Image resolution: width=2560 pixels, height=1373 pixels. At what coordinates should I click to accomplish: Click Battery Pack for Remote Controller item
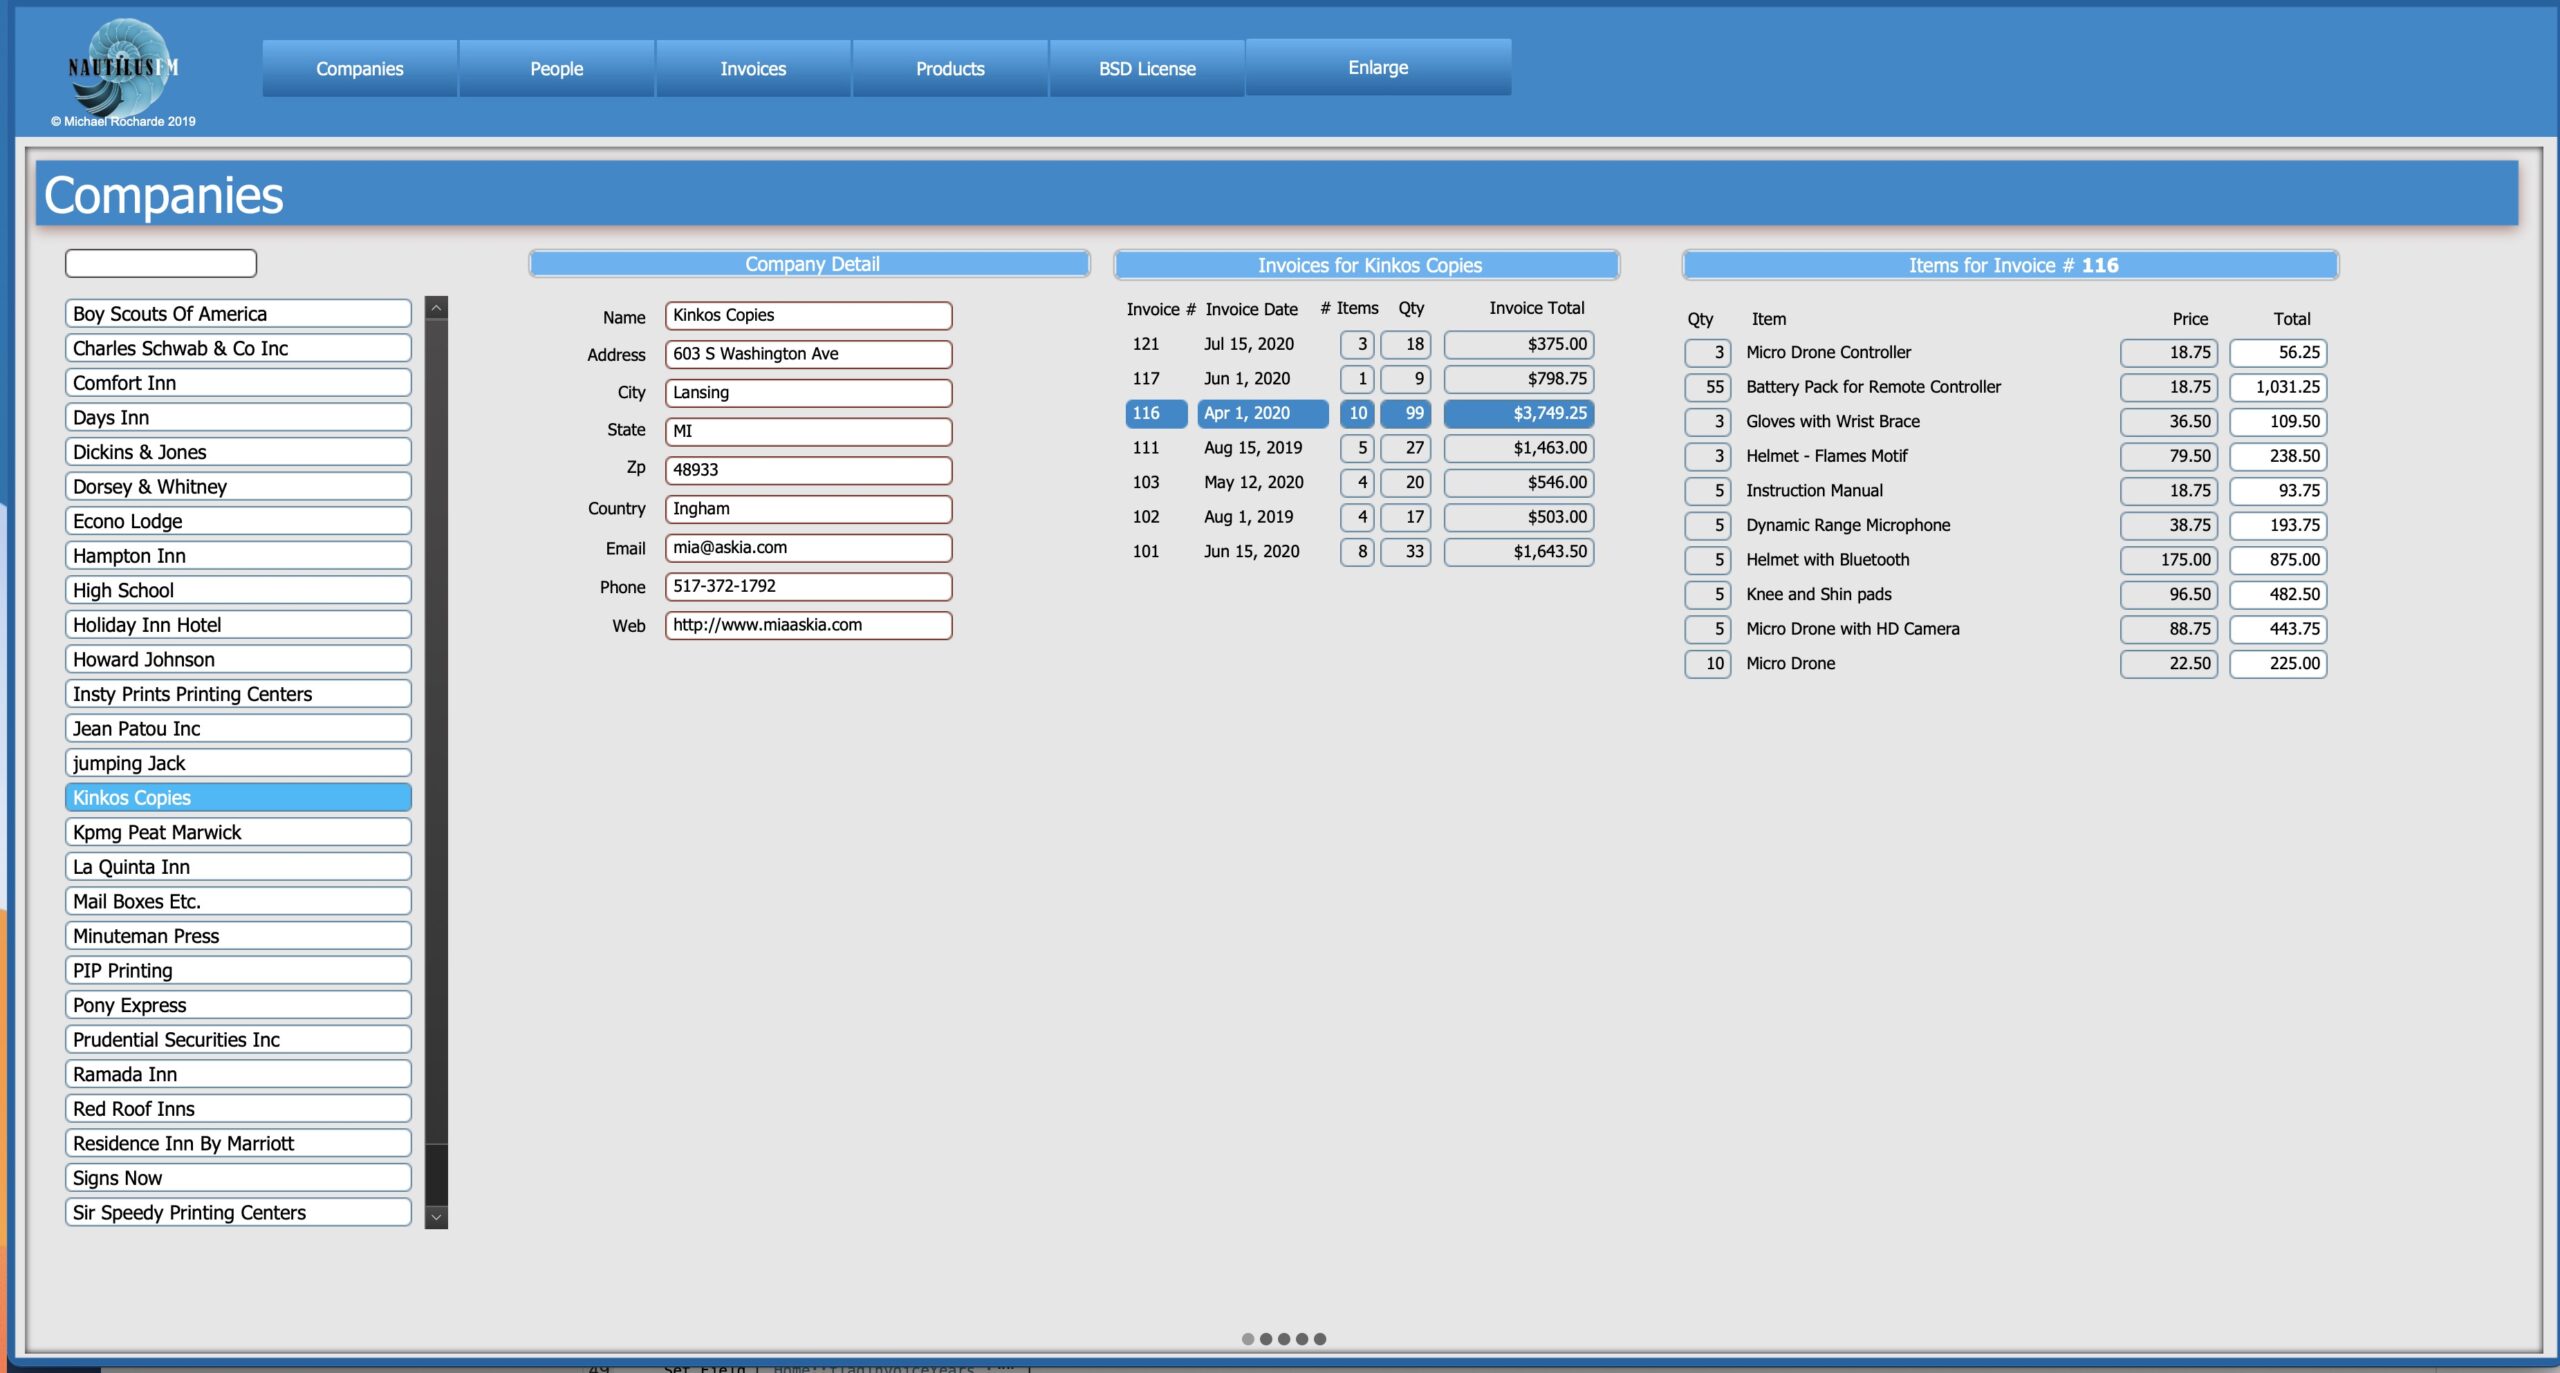point(1873,387)
